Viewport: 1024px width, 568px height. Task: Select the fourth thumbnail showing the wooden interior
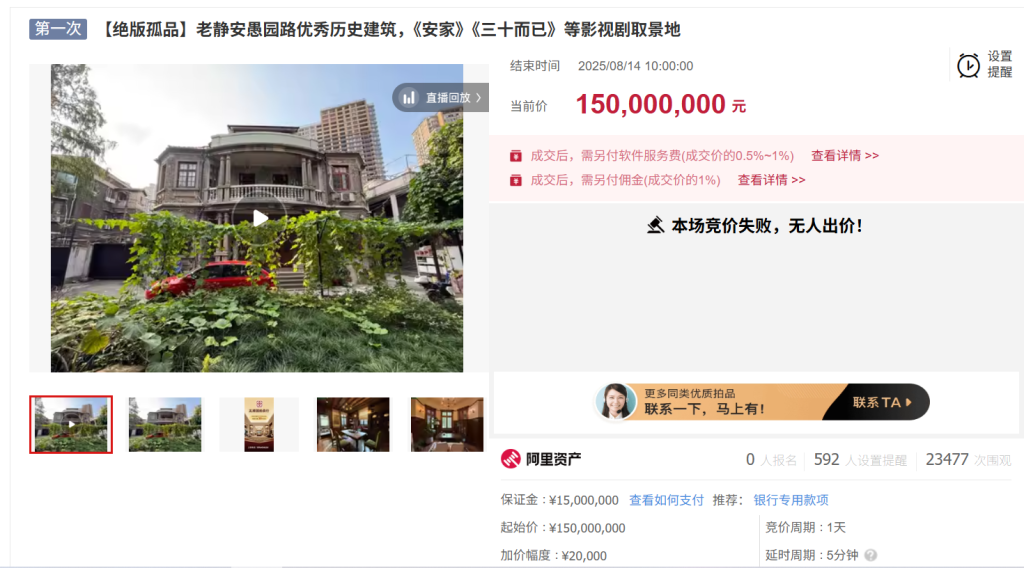353,424
